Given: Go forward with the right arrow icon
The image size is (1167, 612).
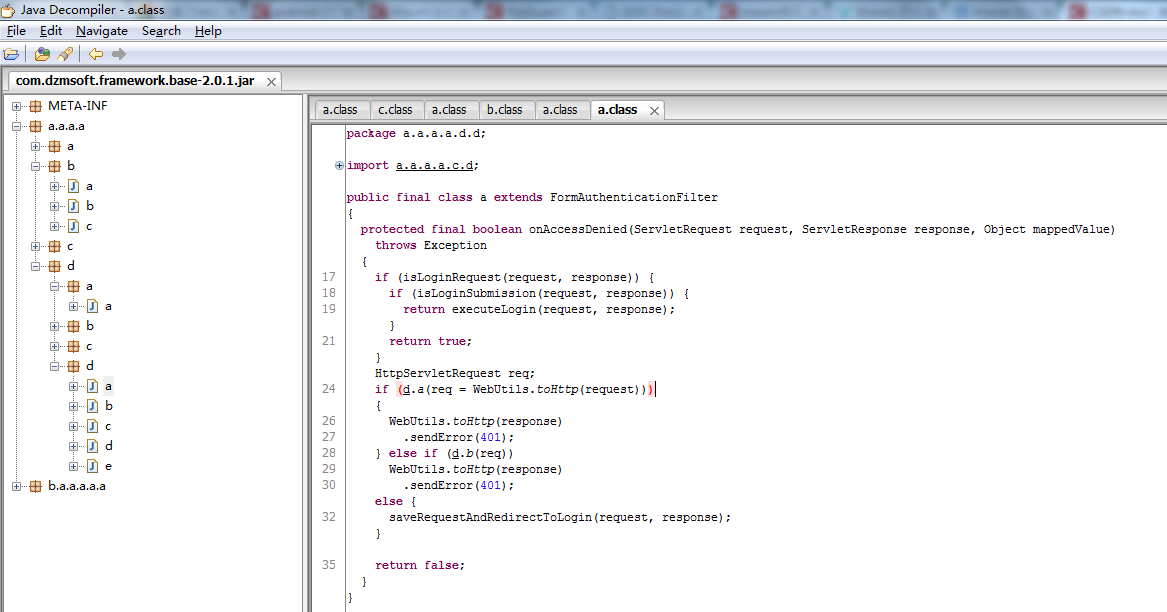Looking at the screenshot, I should tap(118, 54).
